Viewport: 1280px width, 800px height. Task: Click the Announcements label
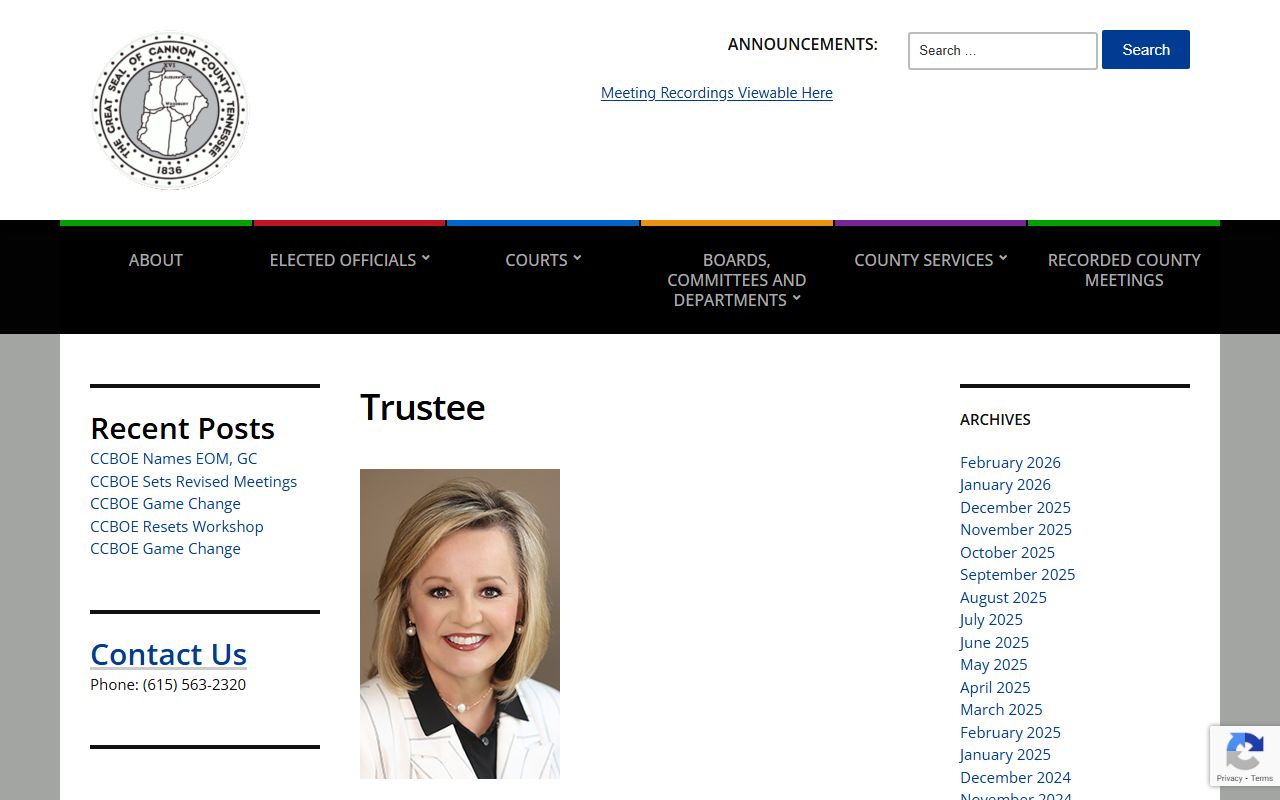pos(803,44)
